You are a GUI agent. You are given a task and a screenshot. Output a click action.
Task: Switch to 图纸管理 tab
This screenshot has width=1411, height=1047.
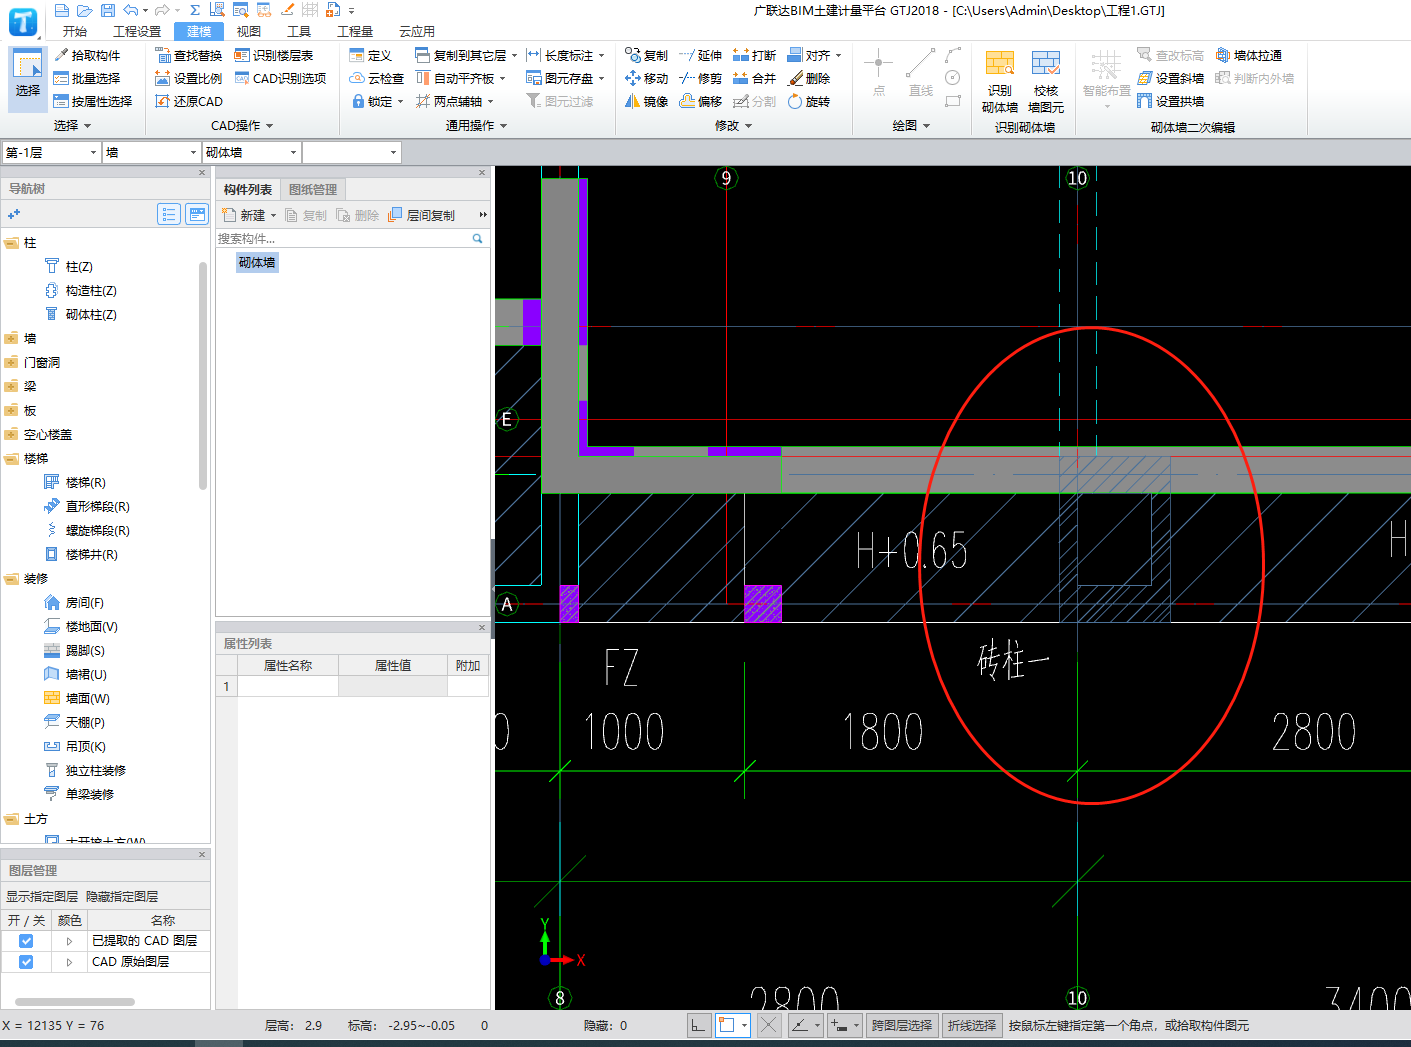point(313,190)
